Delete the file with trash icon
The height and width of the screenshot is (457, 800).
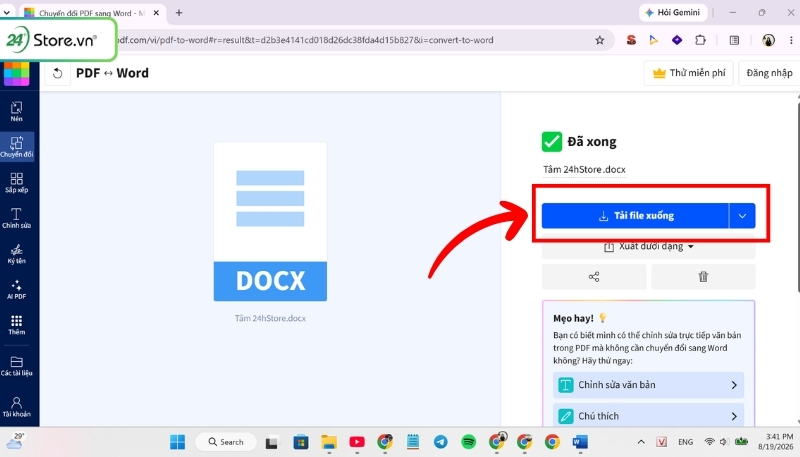703,276
